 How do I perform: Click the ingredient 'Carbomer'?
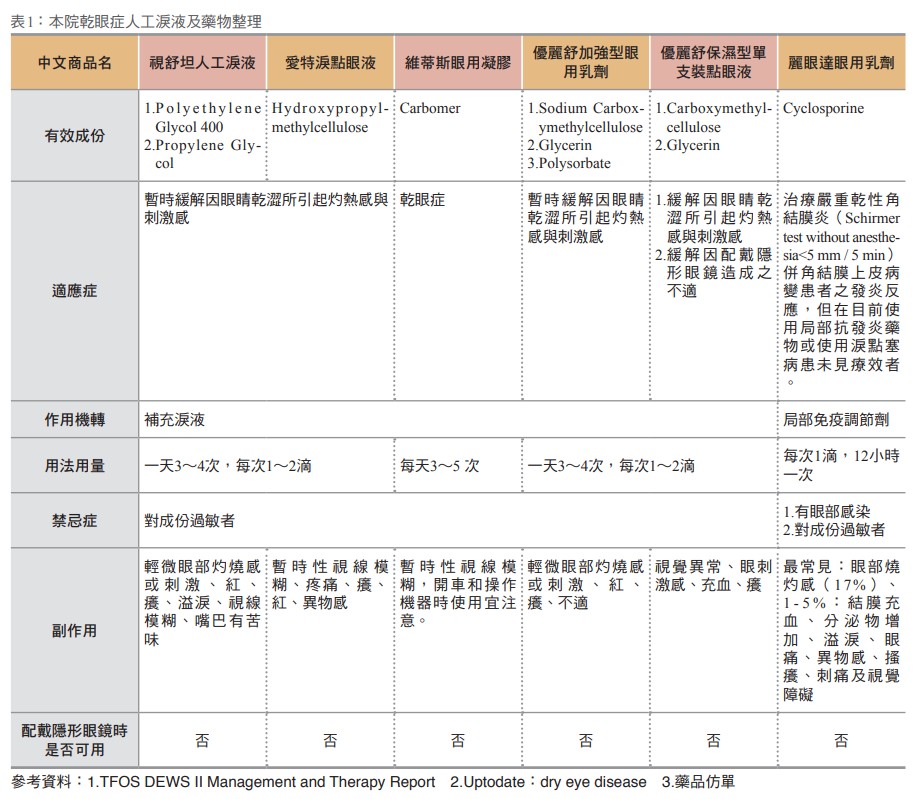[430, 108]
